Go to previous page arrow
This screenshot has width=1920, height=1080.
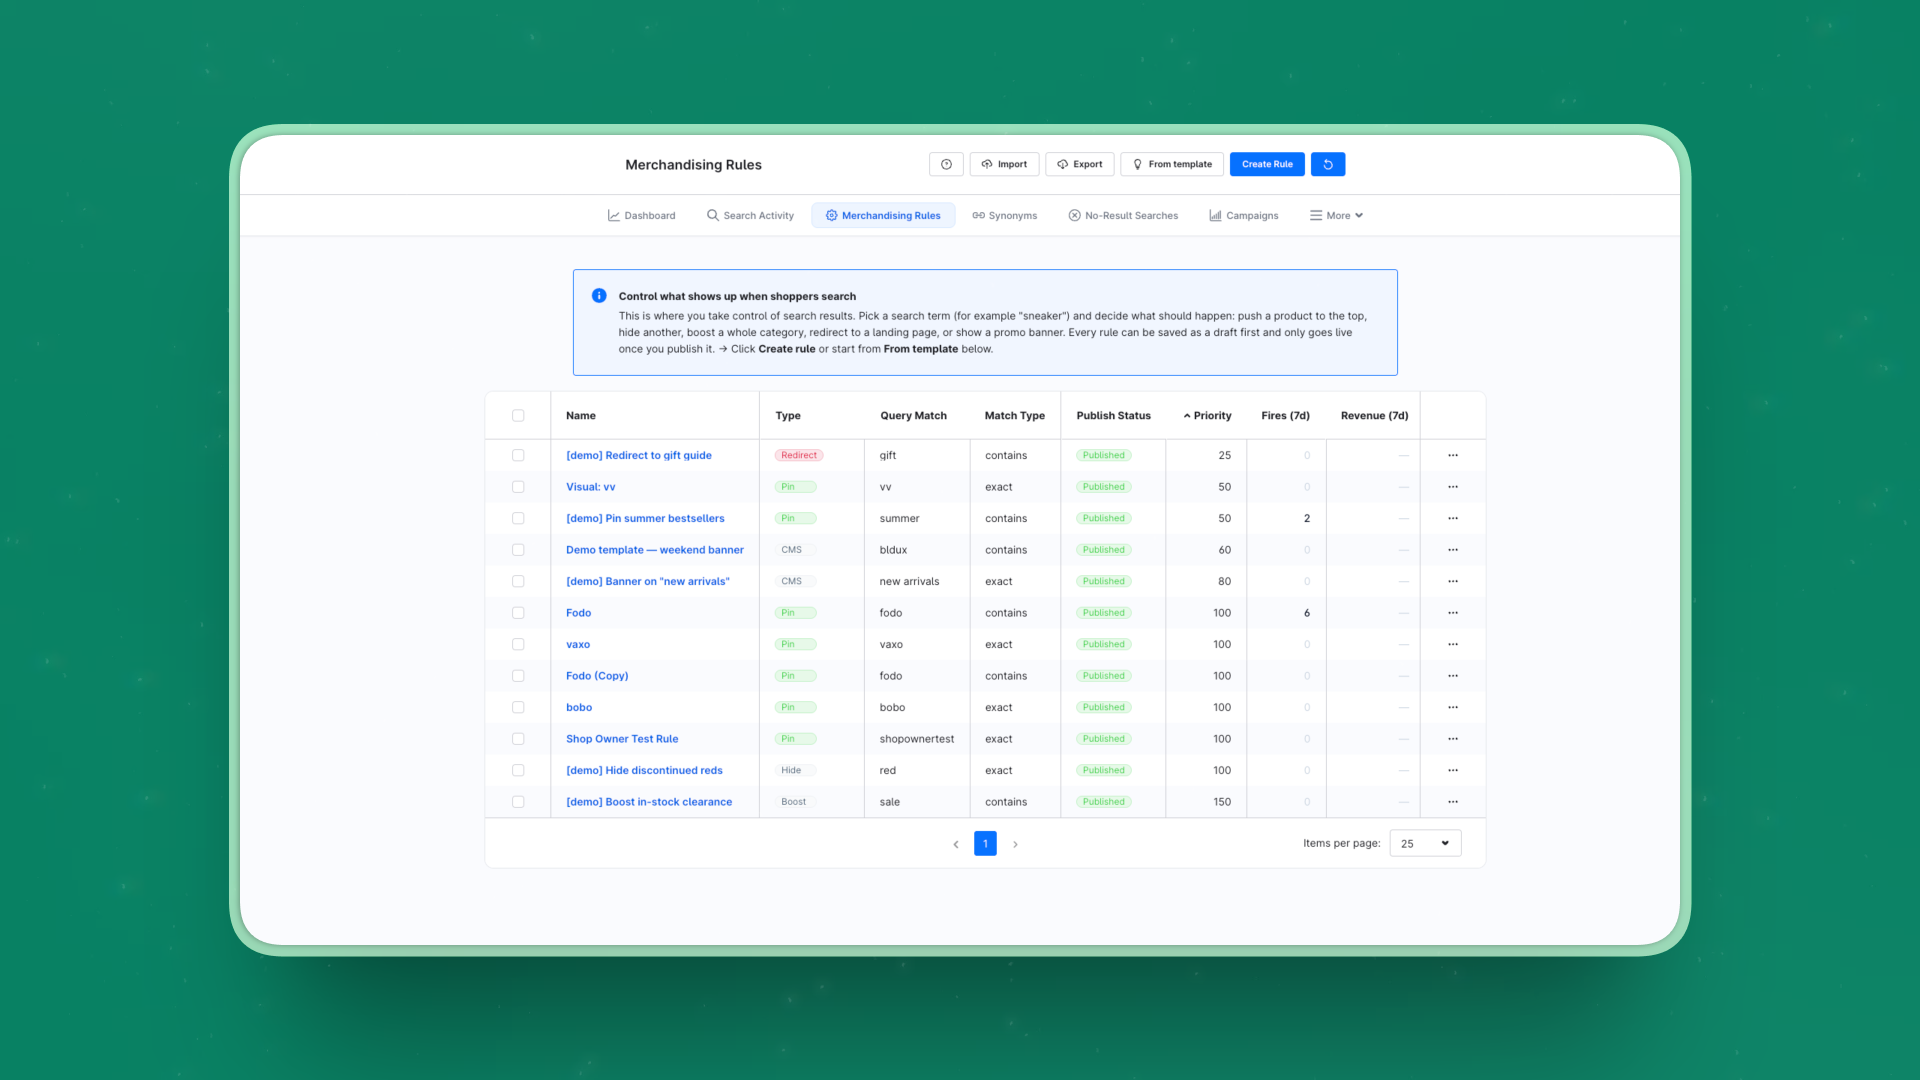pos(956,844)
